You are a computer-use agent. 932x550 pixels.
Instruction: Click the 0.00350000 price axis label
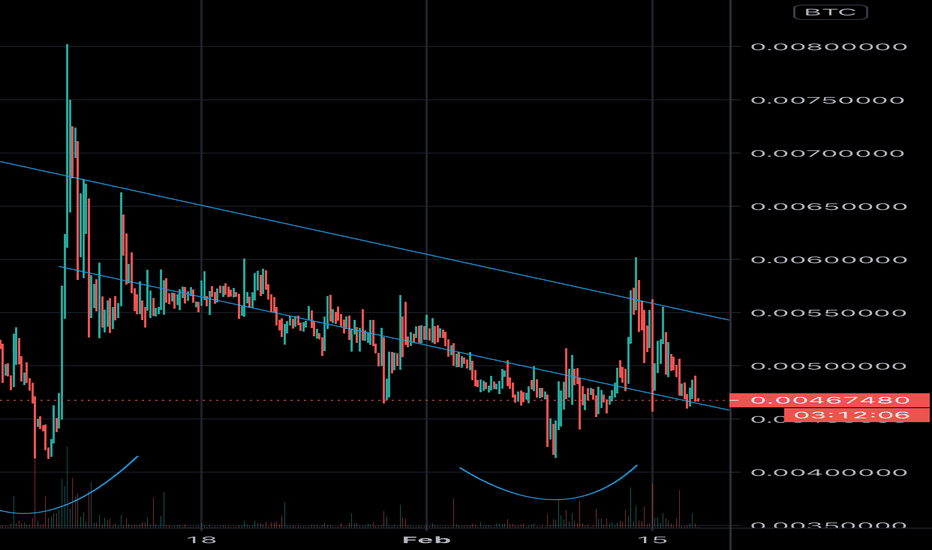[x=829, y=525]
